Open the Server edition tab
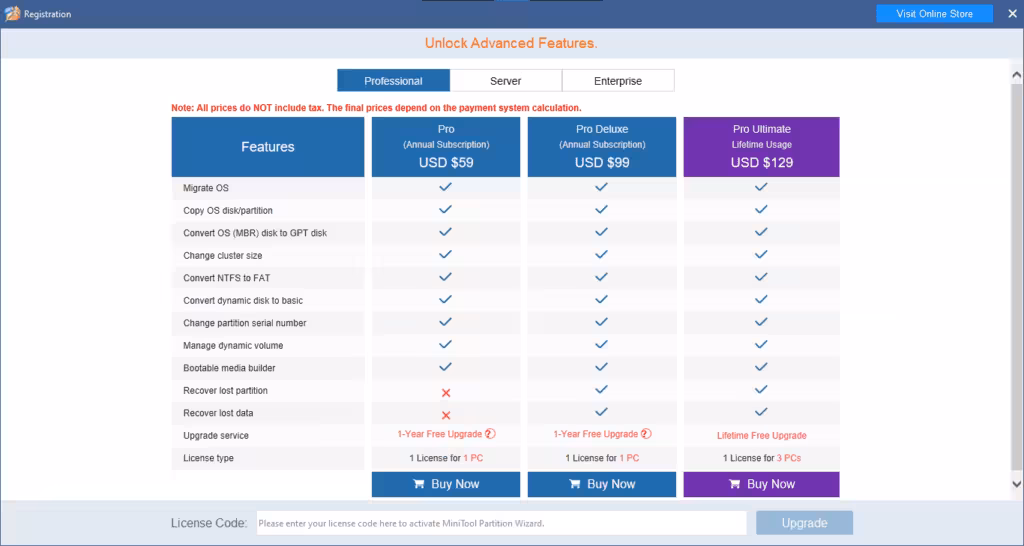 (505, 81)
